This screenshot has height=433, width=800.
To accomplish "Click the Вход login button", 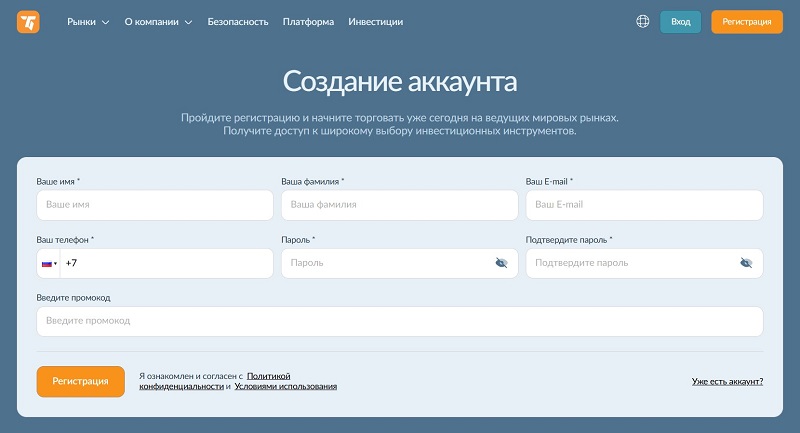I will pos(680,21).
